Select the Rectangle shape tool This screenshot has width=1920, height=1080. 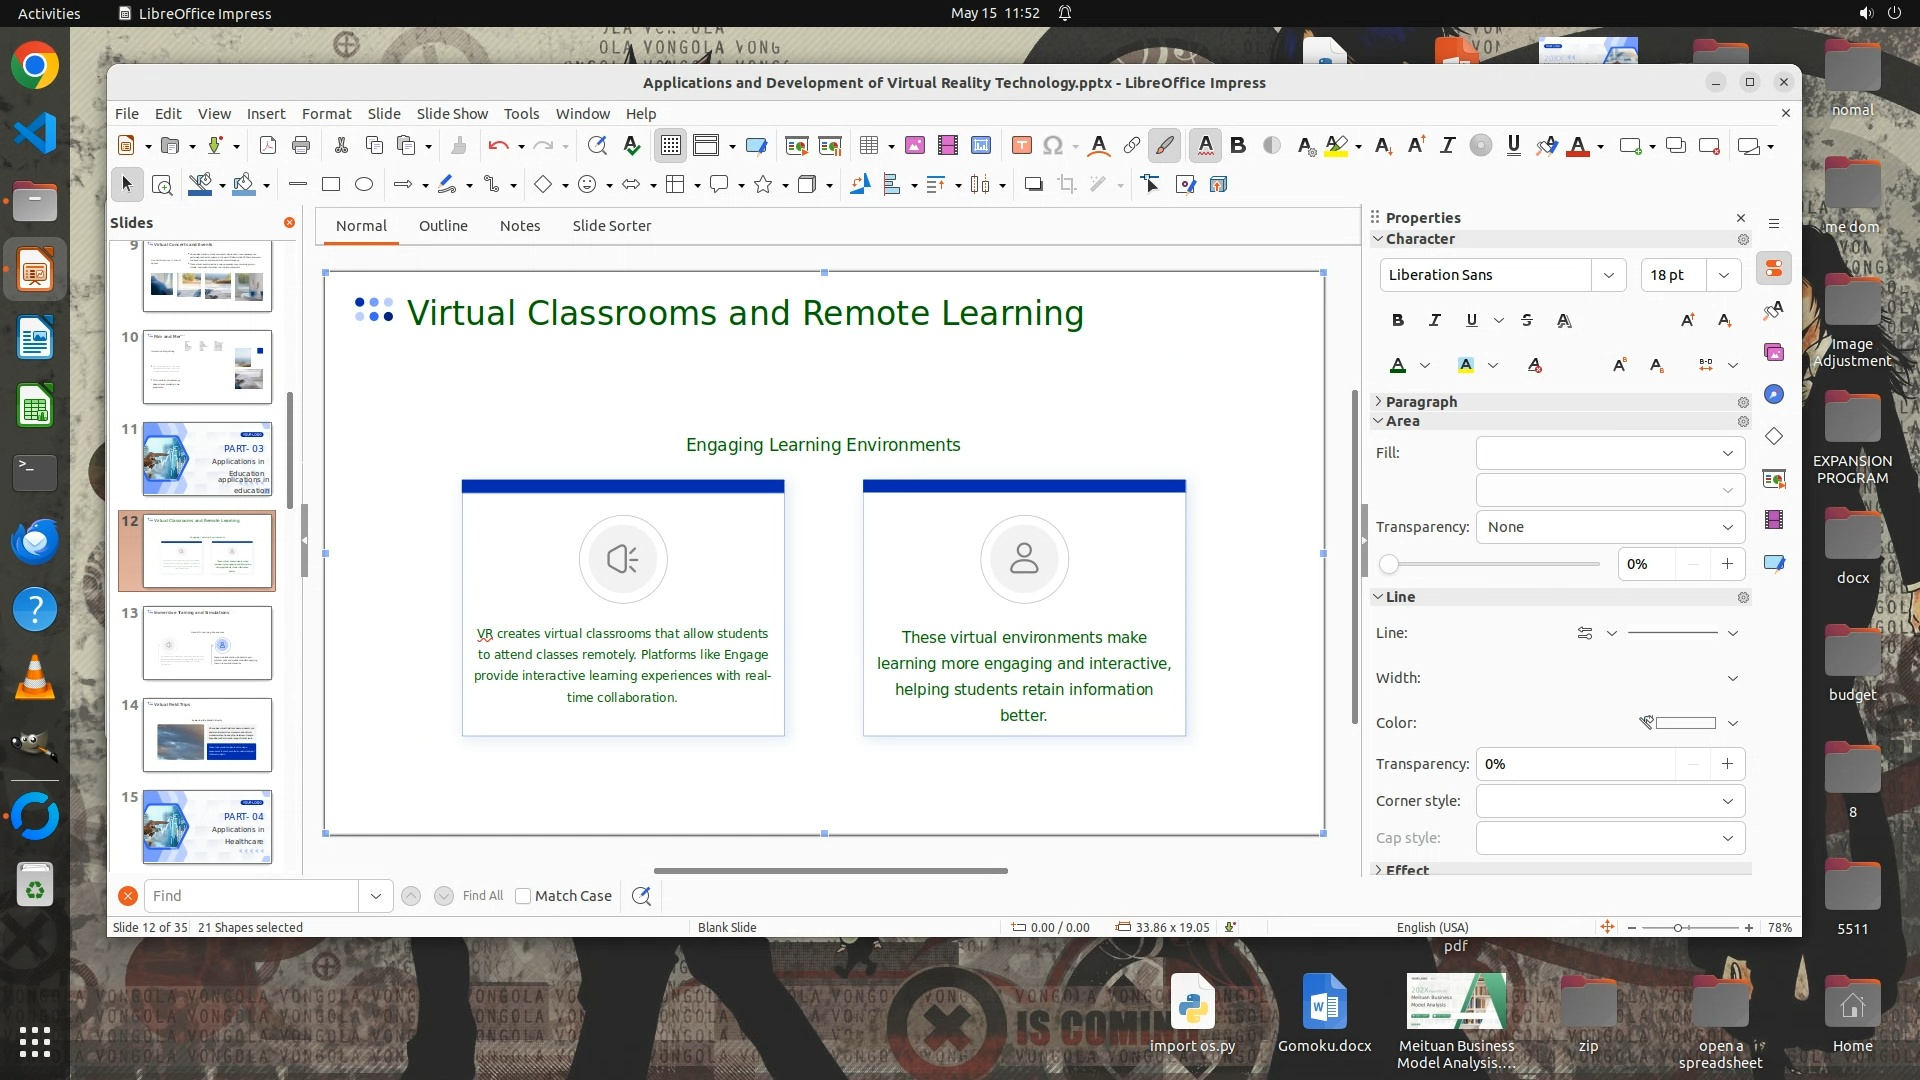click(x=331, y=184)
